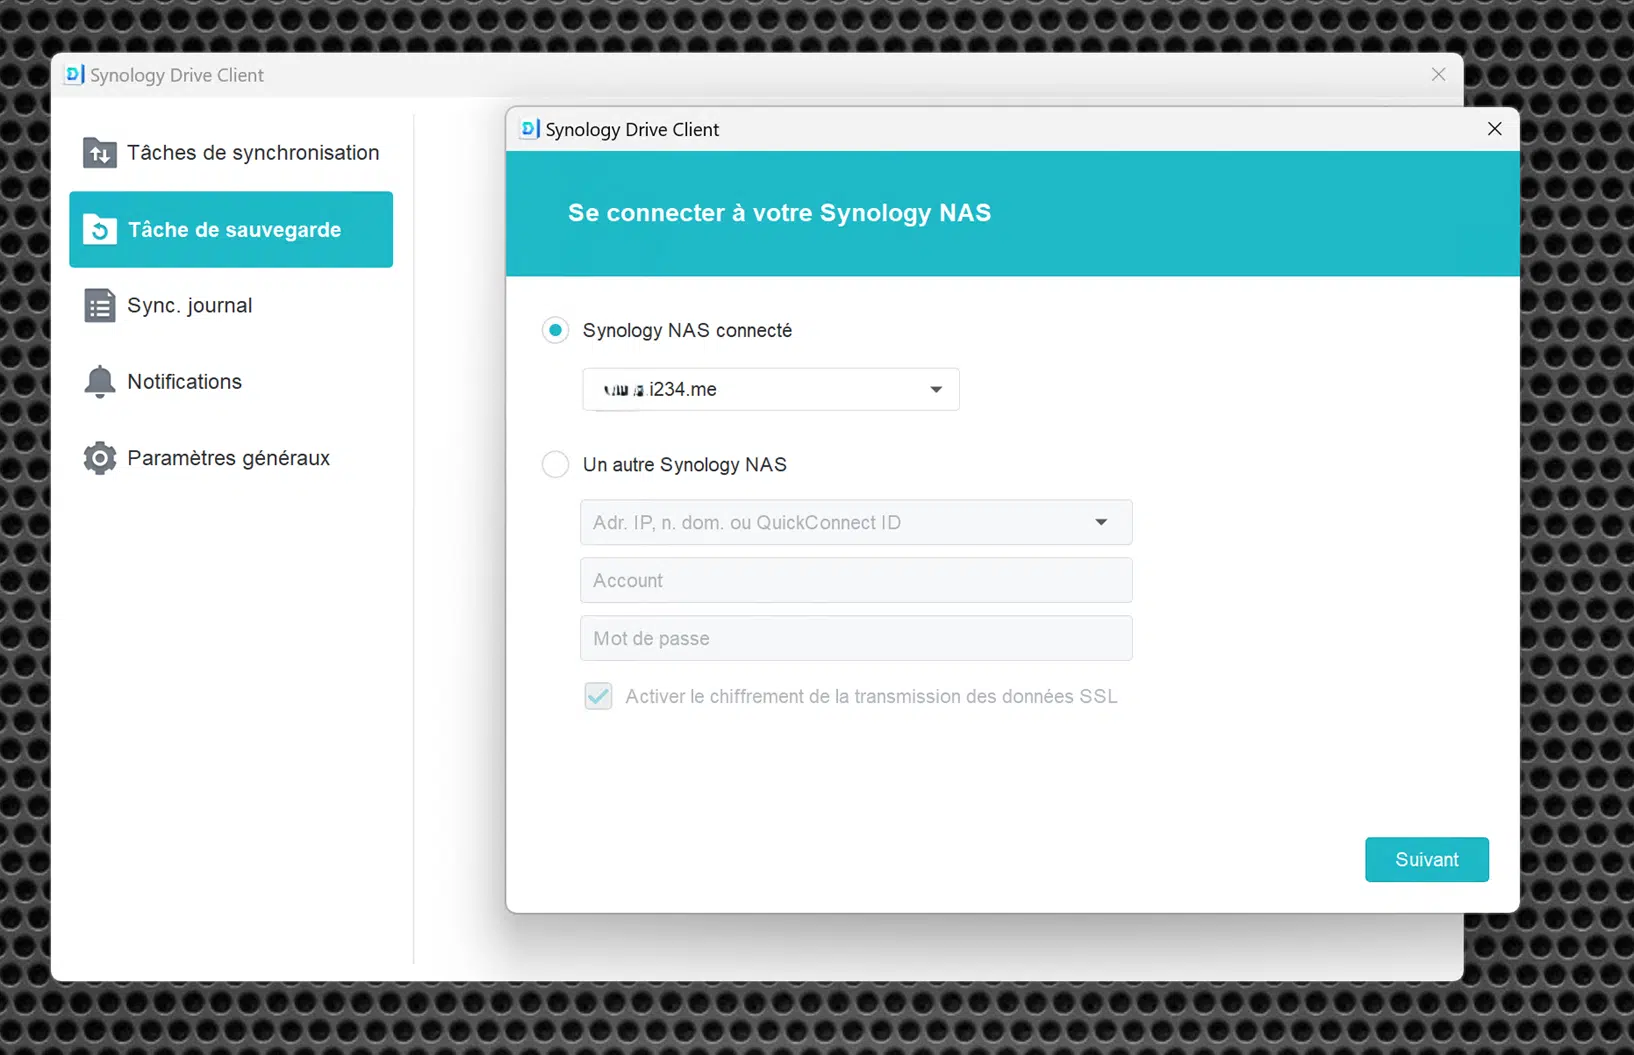Expand the IP address or QuickConnect ID dropdown arrow
This screenshot has height=1055, width=1634.
click(1101, 522)
